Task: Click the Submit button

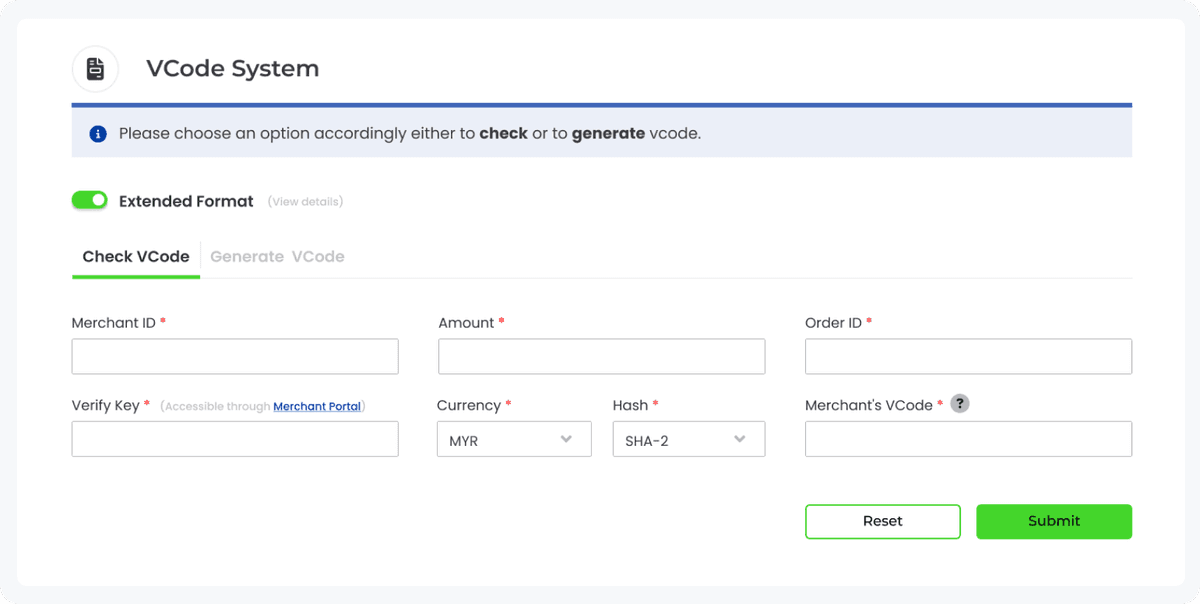Action: [x=1053, y=521]
